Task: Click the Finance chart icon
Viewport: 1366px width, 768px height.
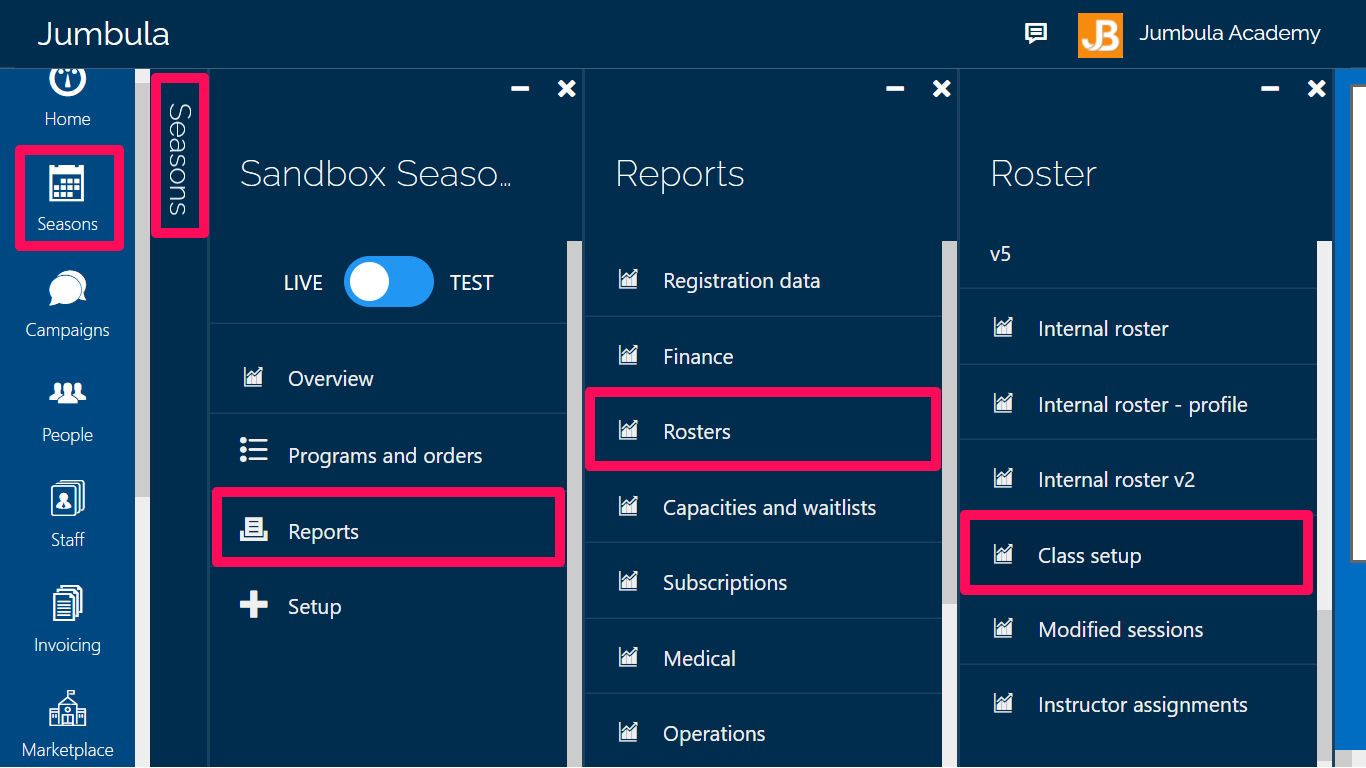Action: point(628,354)
